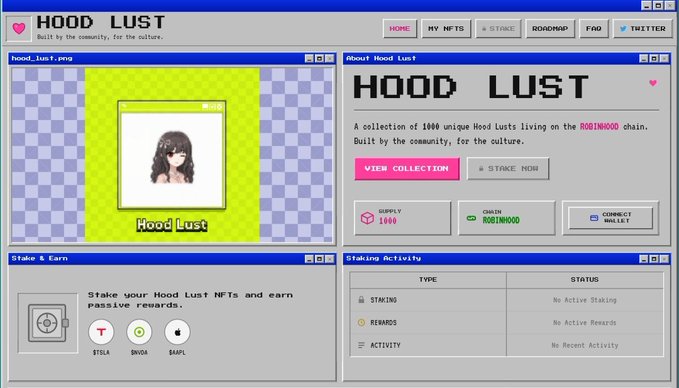
Task: Minimize the Stake & Earn window
Action: [x=309, y=259]
